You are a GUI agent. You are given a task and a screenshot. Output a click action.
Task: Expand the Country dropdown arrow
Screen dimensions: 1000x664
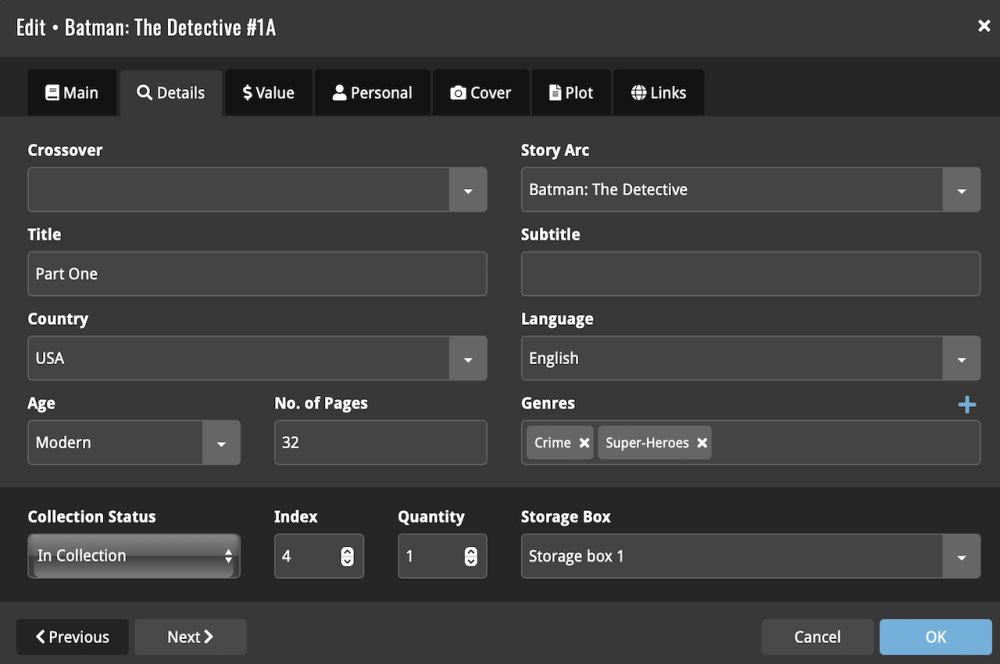point(468,359)
